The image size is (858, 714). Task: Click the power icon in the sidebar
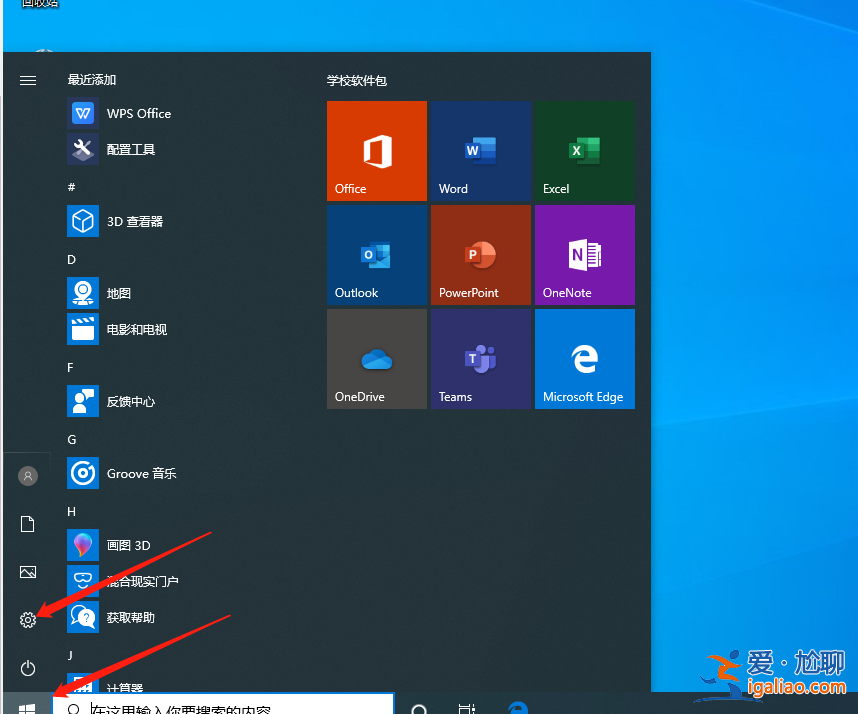pyautogui.click(x=27, y=668)
